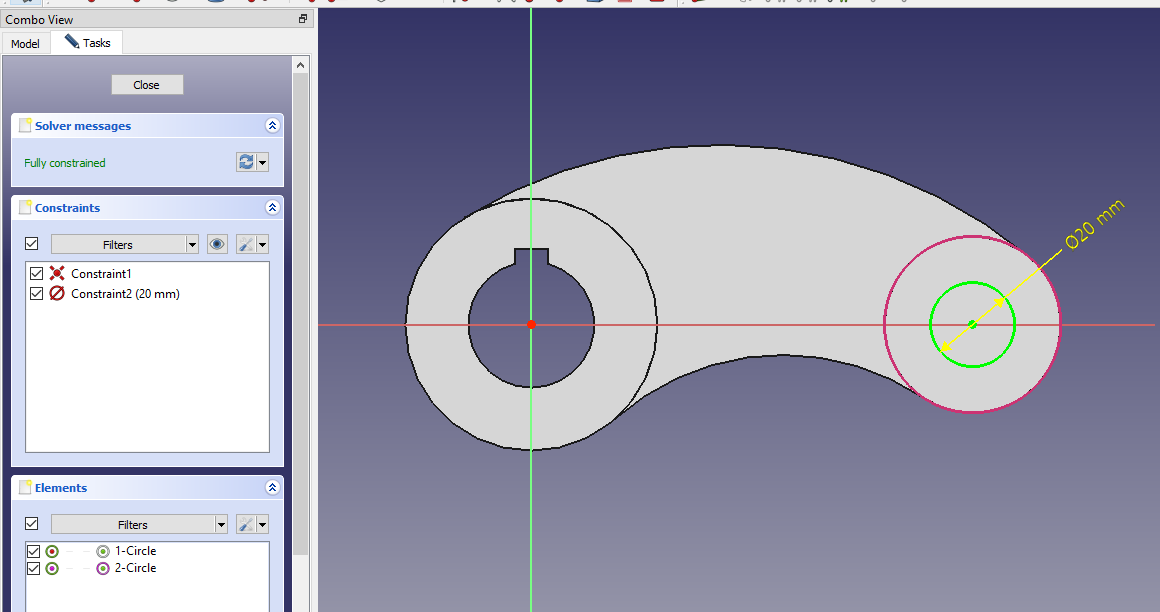This screenshot has height=612, width=1160.
Task: Click the solver refresh icon
Action: click(x=246, y=162)
